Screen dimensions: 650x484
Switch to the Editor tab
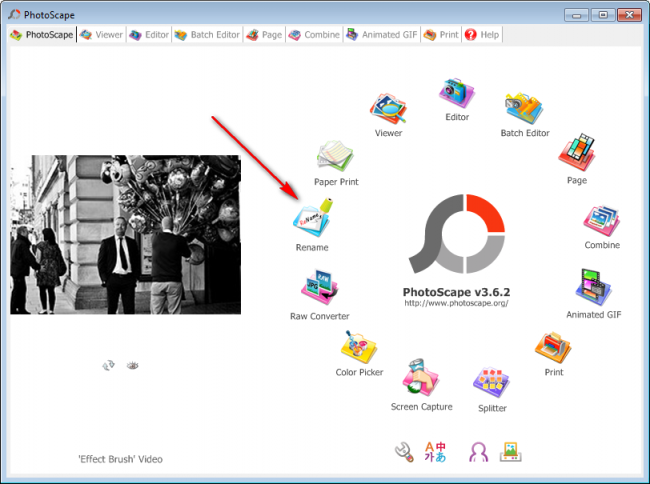pyautogui.click(x=149, y=35)
